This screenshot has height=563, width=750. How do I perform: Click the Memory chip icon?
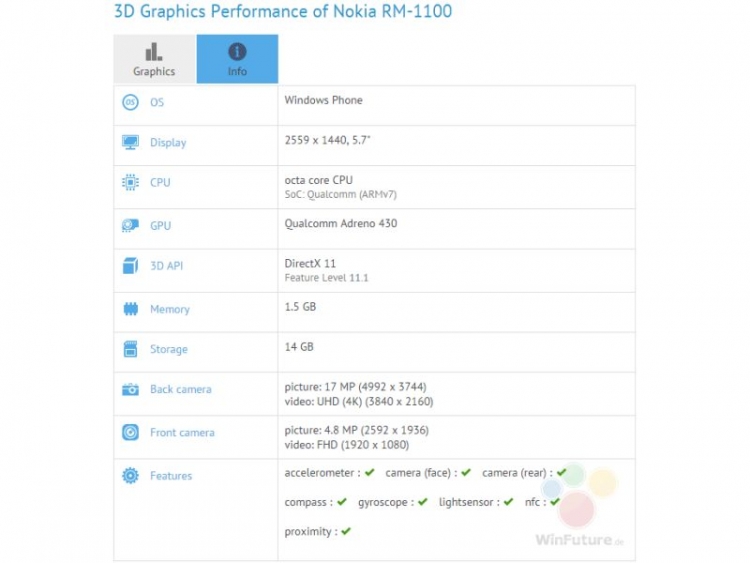point(130,309)
